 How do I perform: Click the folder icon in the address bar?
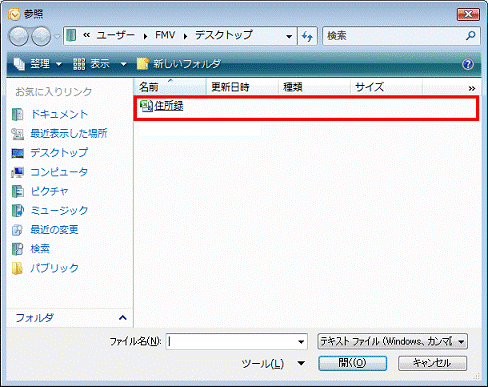(x=71, y=35)
